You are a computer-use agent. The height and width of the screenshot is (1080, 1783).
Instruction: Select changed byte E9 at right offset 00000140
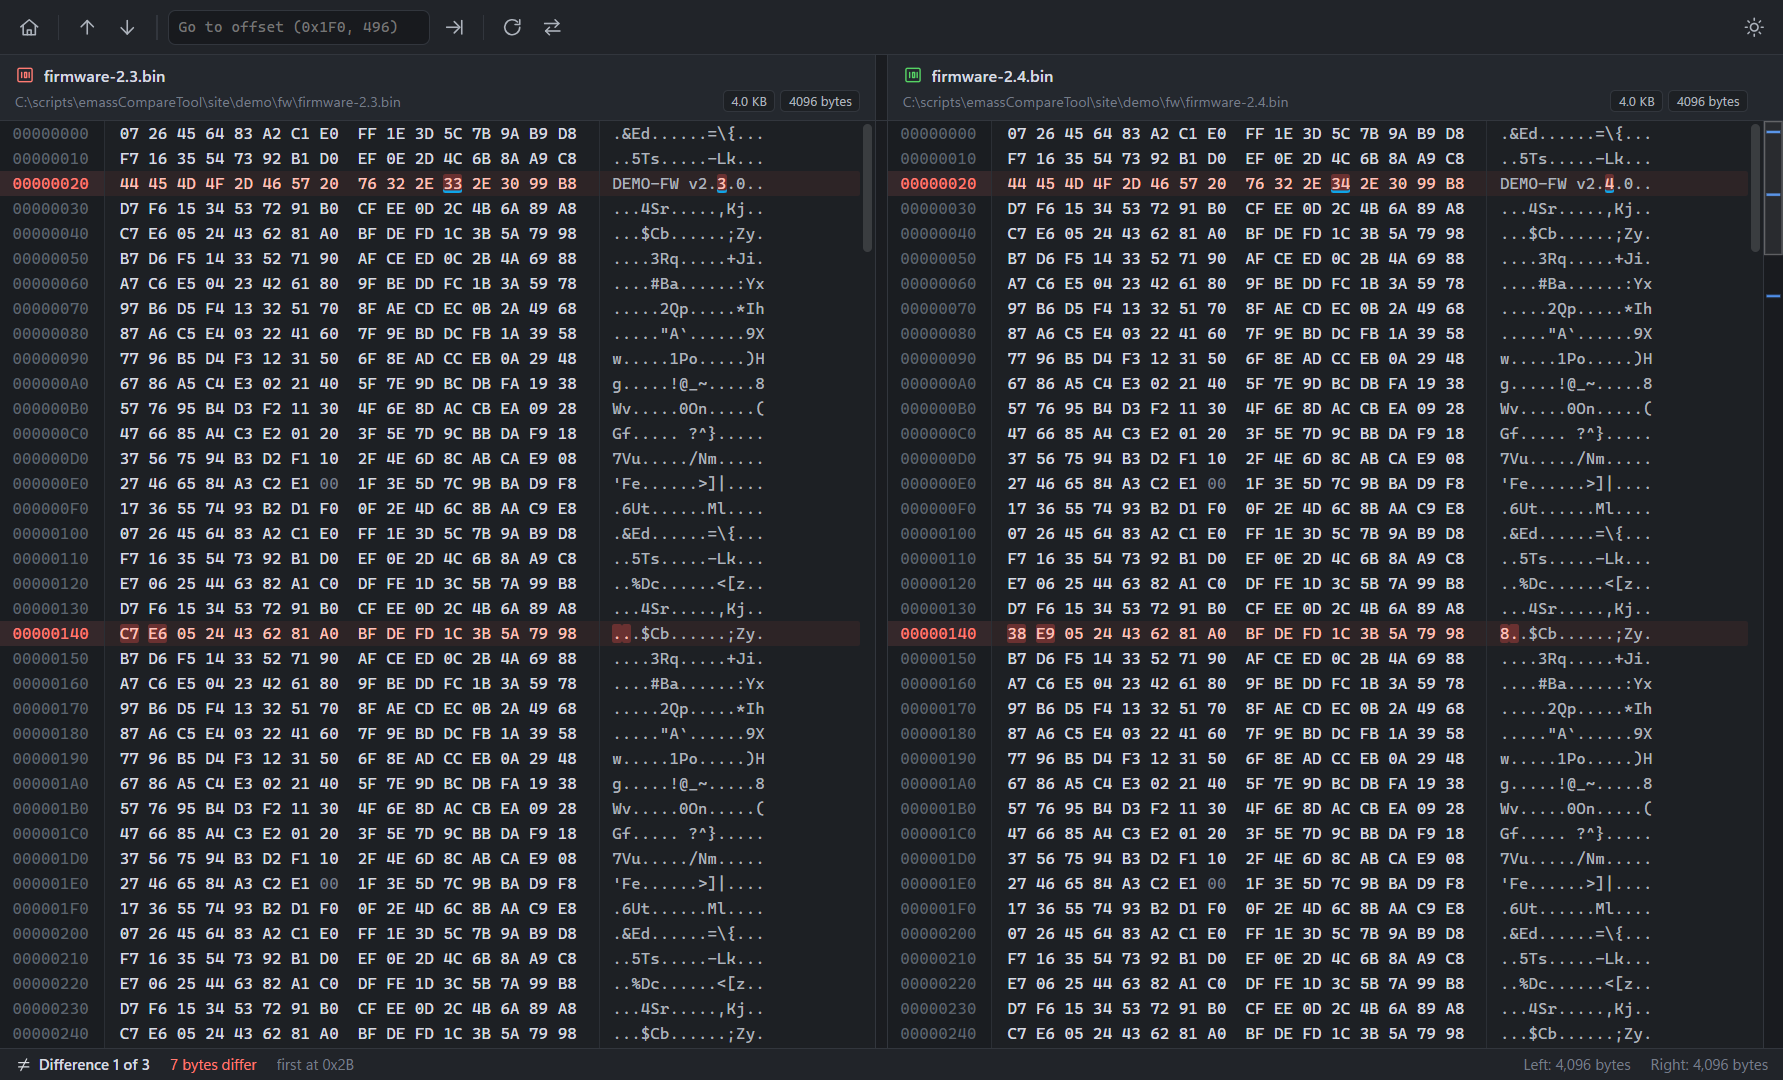[1045, 634]
